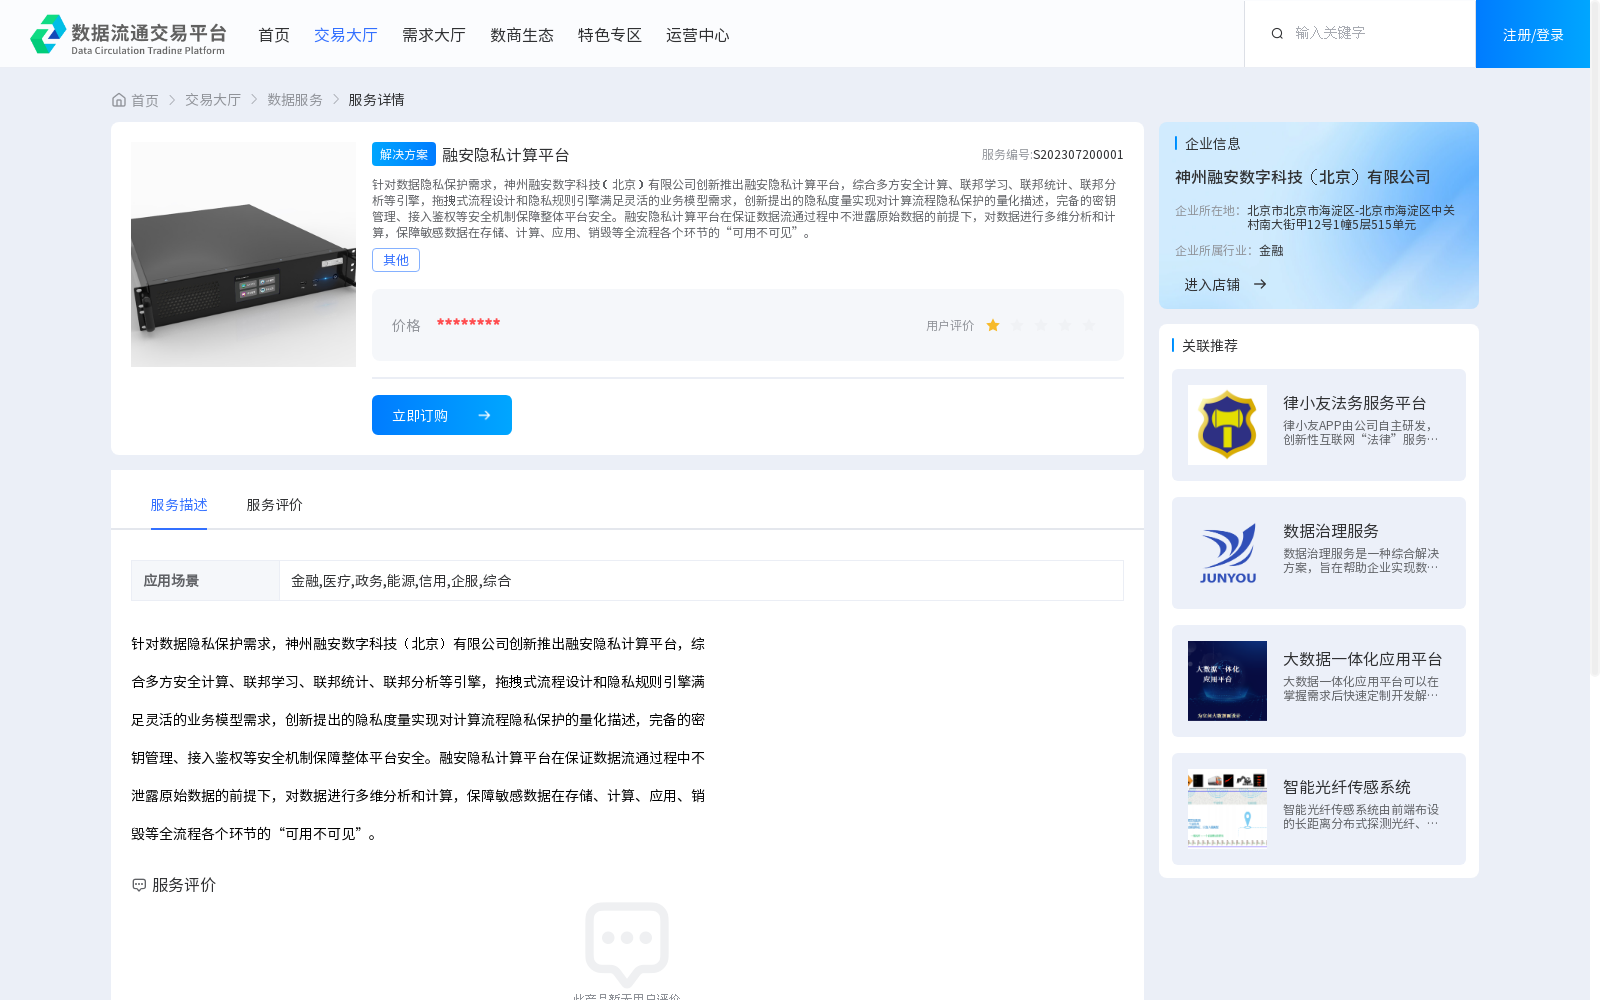
Task: Click the 其他 tag
Action: pyautogui.click(x=396, y=260)
